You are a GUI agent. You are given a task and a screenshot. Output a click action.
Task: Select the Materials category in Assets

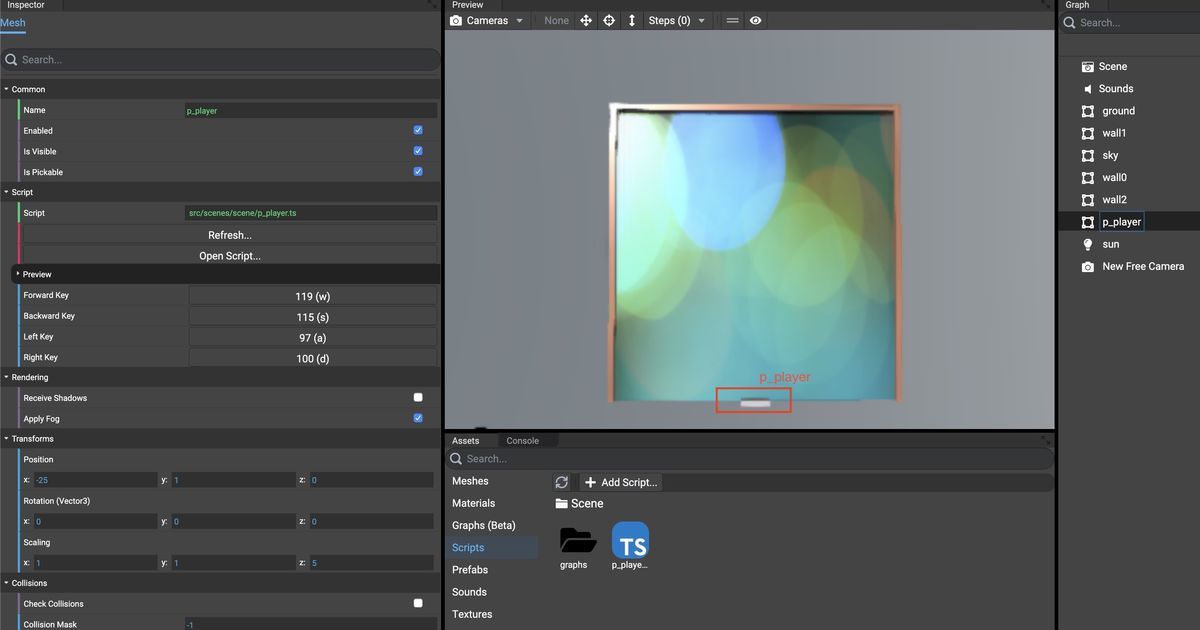click(x=473, y=503)
